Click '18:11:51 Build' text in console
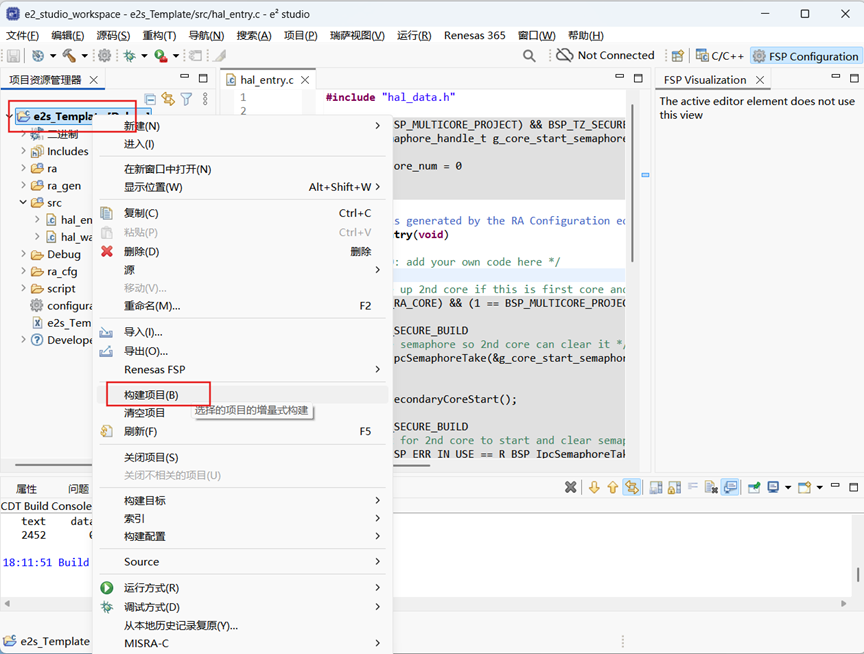 [x=46, y=562]
